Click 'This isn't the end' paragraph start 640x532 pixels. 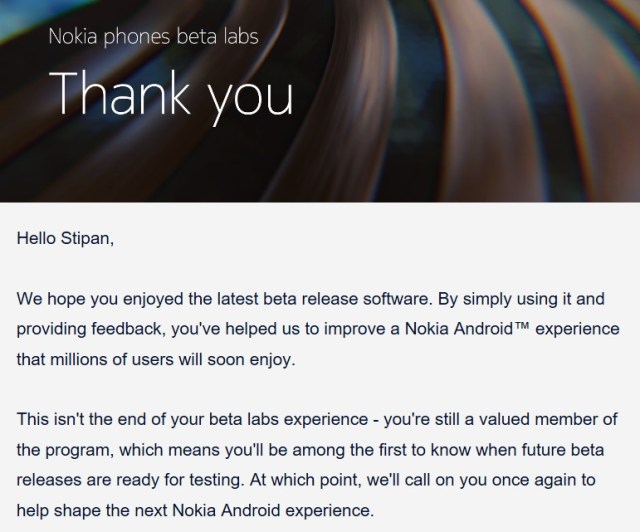pyautogui.click(x=78, y=420)
